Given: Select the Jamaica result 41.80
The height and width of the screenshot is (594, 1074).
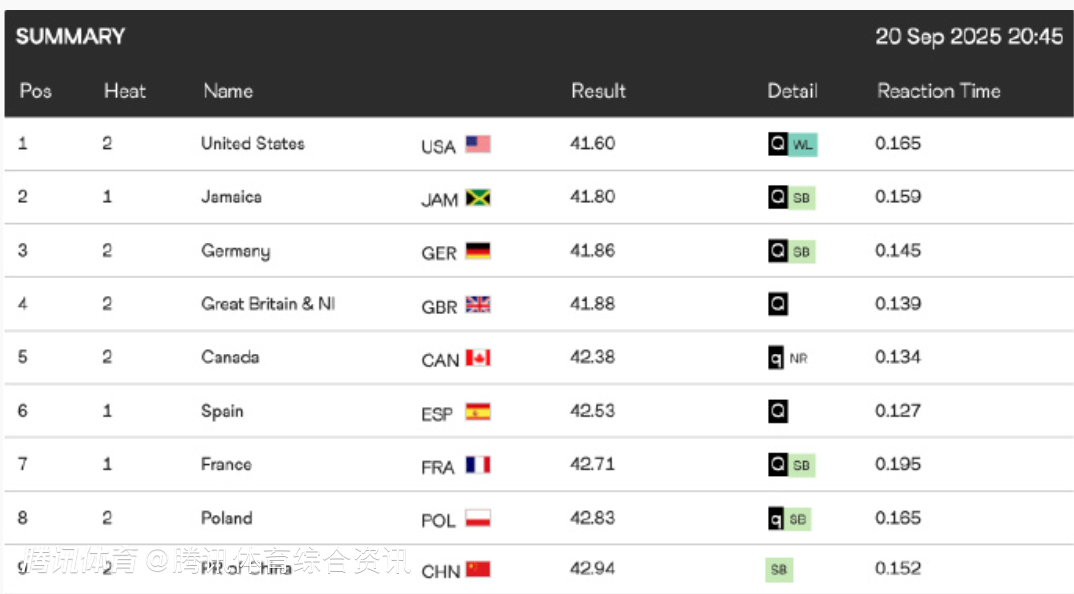Looking at the screenshot, I should tap(592, 197).
